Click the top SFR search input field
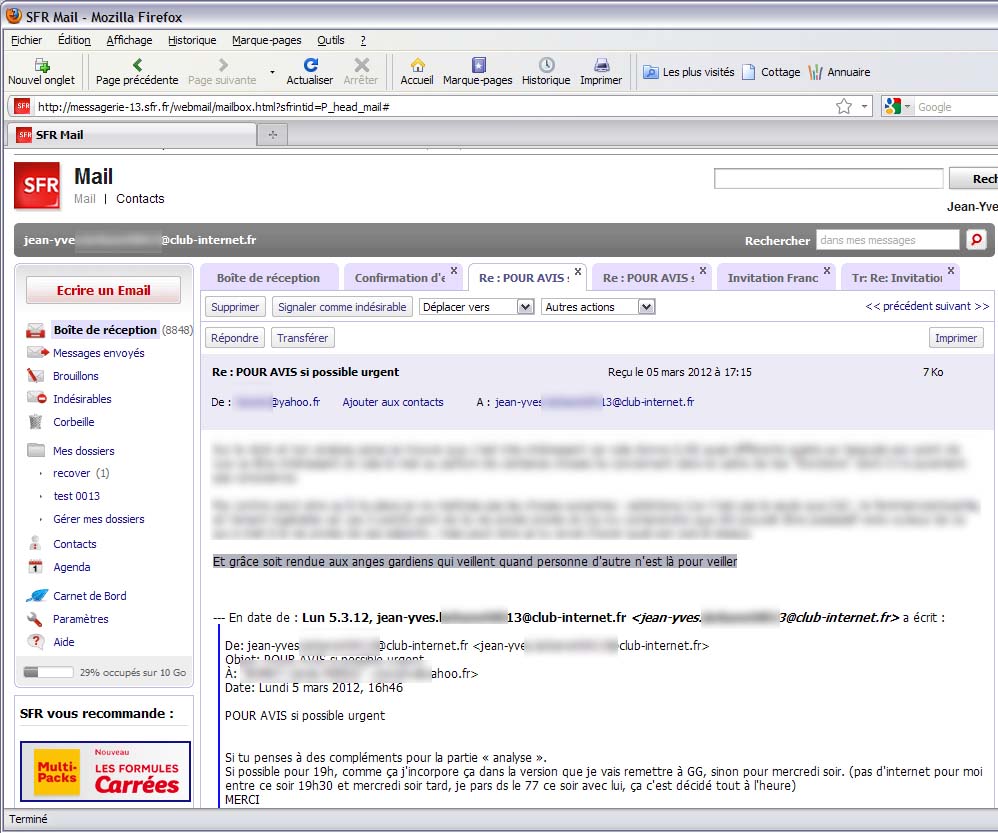Screen dimensions: 998x833 (829, 179)
